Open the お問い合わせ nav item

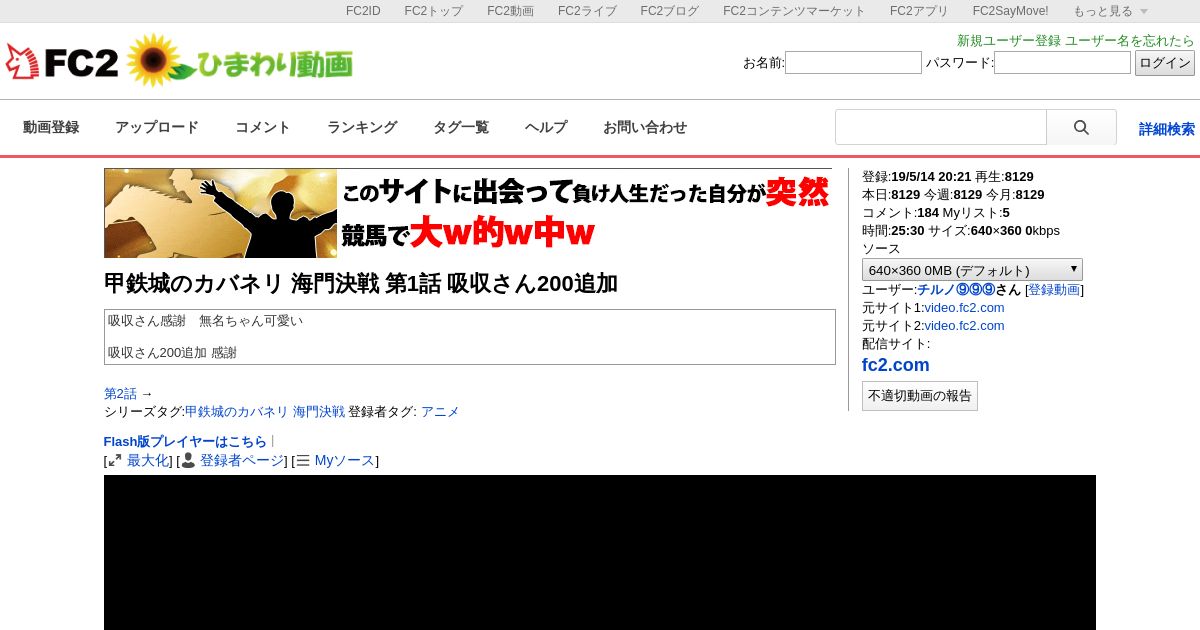click(645, 127)
